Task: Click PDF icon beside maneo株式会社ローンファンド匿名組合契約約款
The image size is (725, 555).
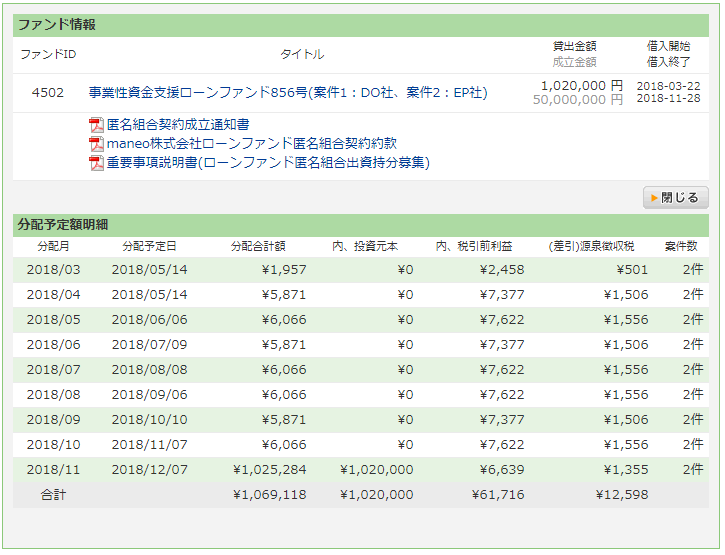Action: coord(96,144)
